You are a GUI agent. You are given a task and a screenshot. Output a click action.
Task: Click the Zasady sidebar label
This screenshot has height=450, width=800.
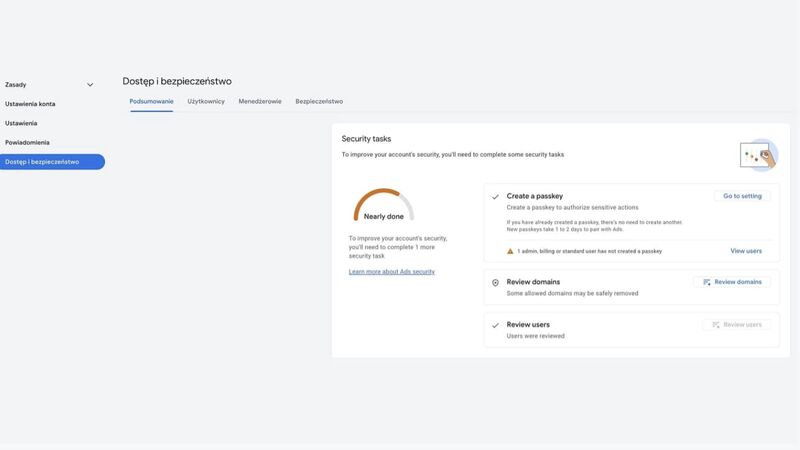tap(15, 85)
